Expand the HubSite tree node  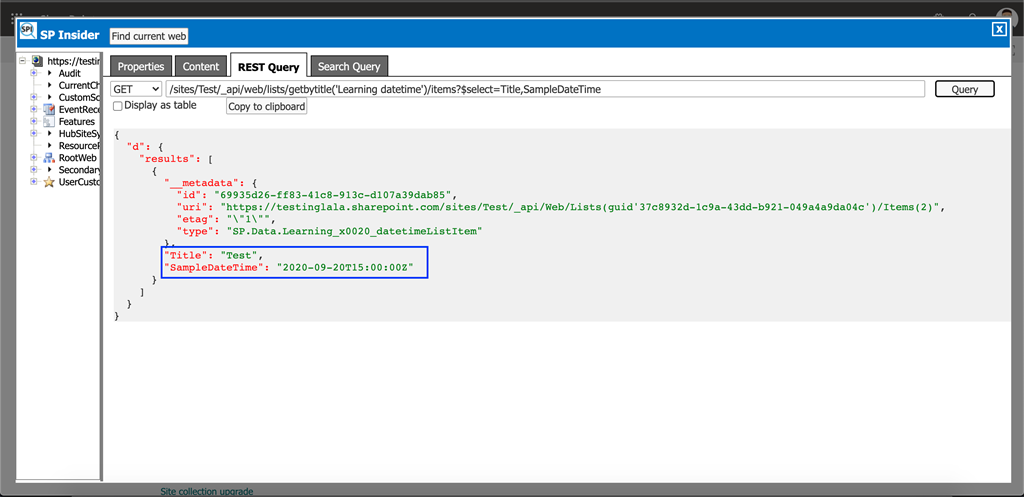(33, 133)
